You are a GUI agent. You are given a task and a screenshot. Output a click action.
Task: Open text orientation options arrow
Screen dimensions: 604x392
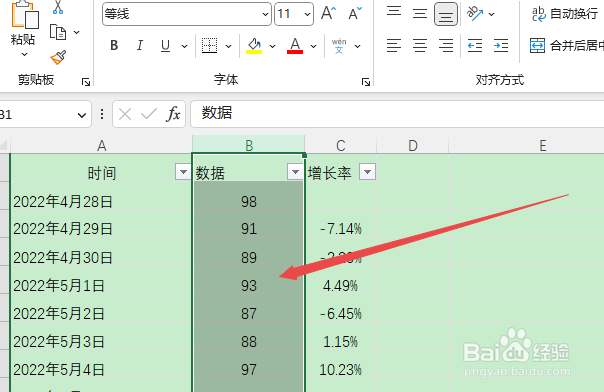(492, 14)
